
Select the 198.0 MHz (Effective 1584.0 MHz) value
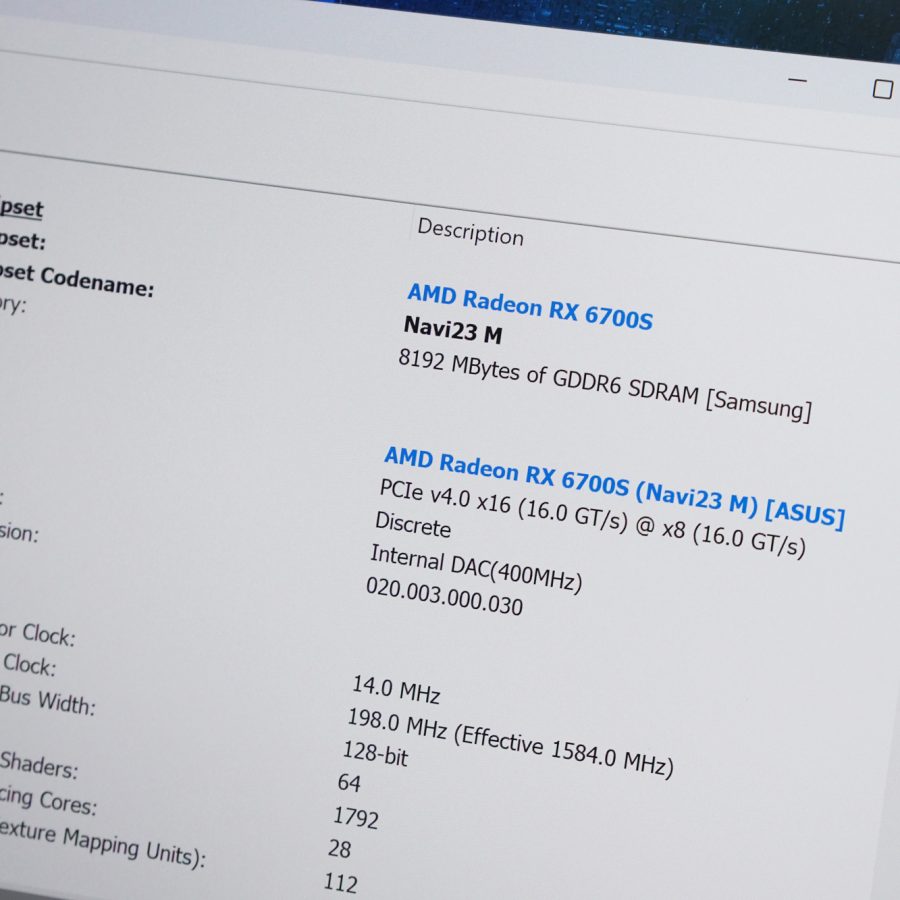pos(510,742)
